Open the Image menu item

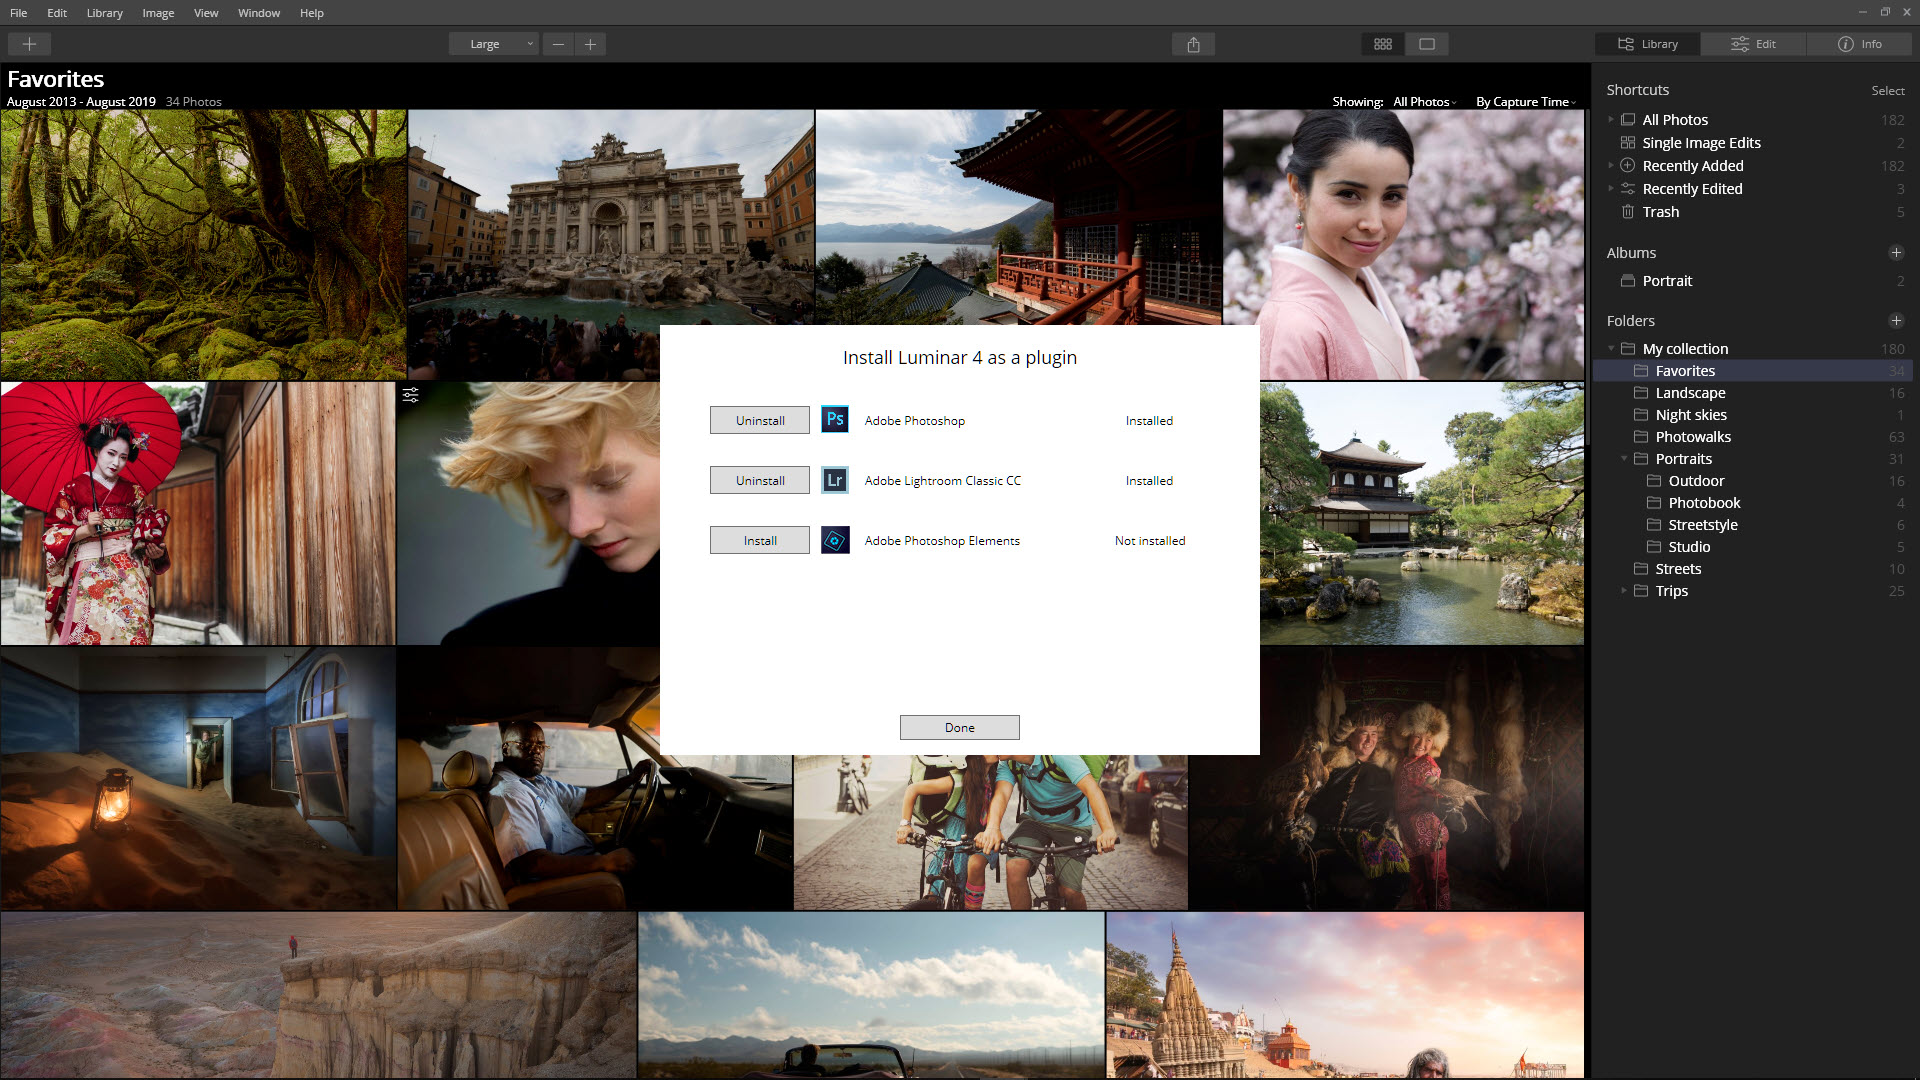tap(157, 12)
